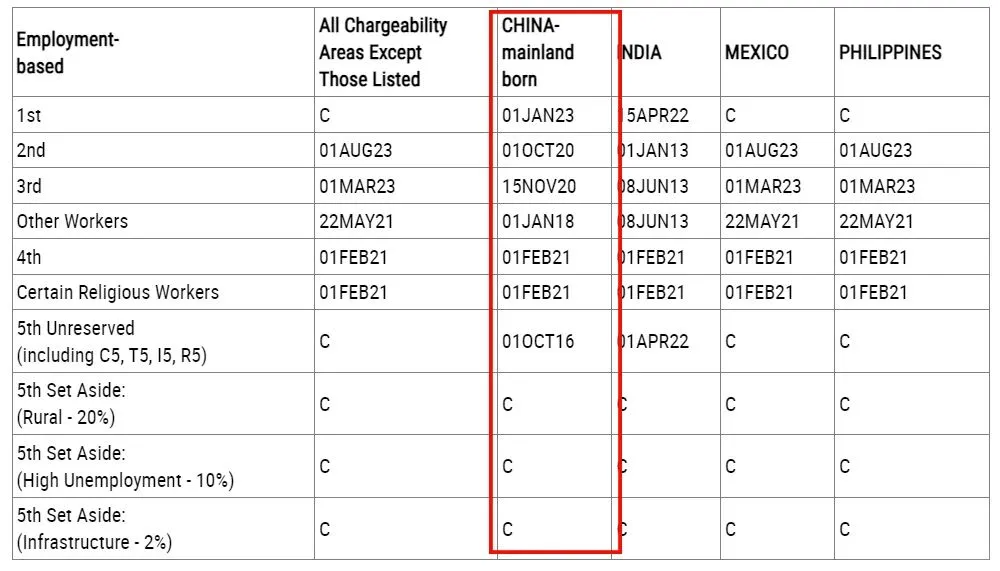Select the 01JAN23 China 1st preference cell
Image resolution: width=1000 pixels, height=571 pixels.
click(538, 115)
